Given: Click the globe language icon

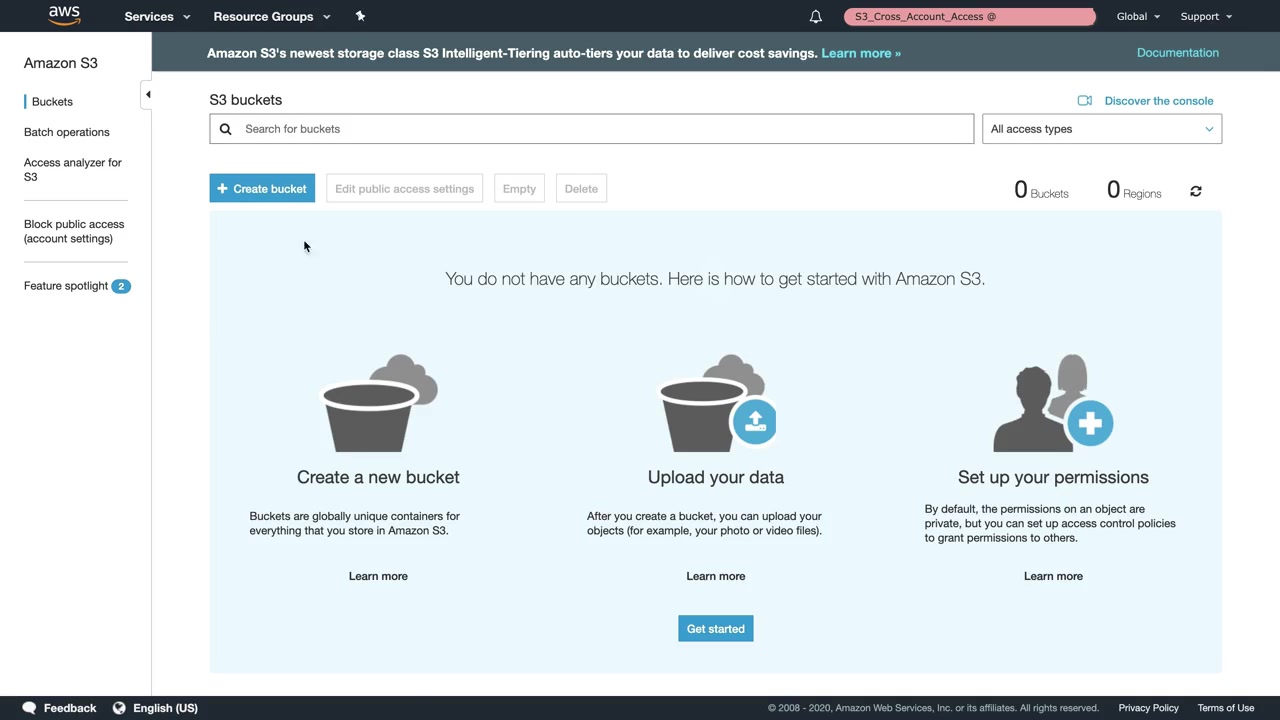Looking at the screenshot, I should tap(119, 708).
